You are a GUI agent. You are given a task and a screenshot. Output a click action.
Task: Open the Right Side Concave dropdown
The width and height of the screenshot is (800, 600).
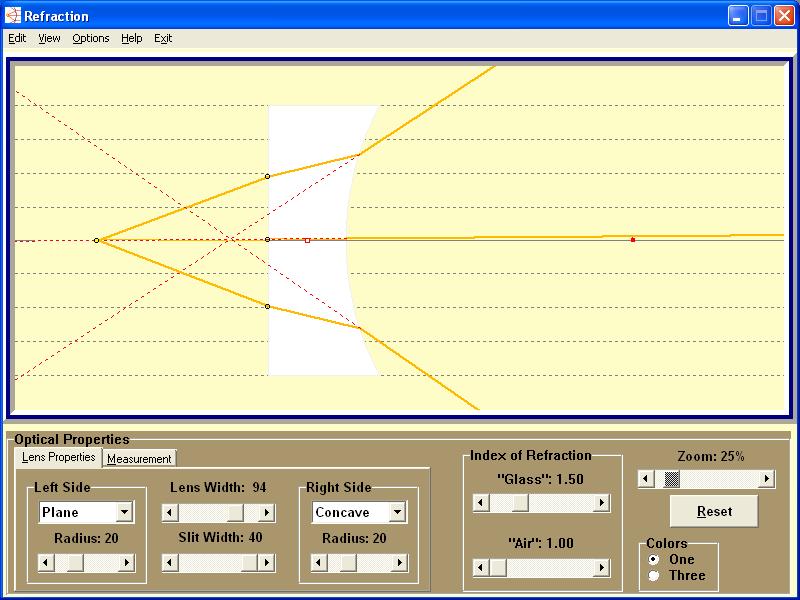tap(397, 512)
